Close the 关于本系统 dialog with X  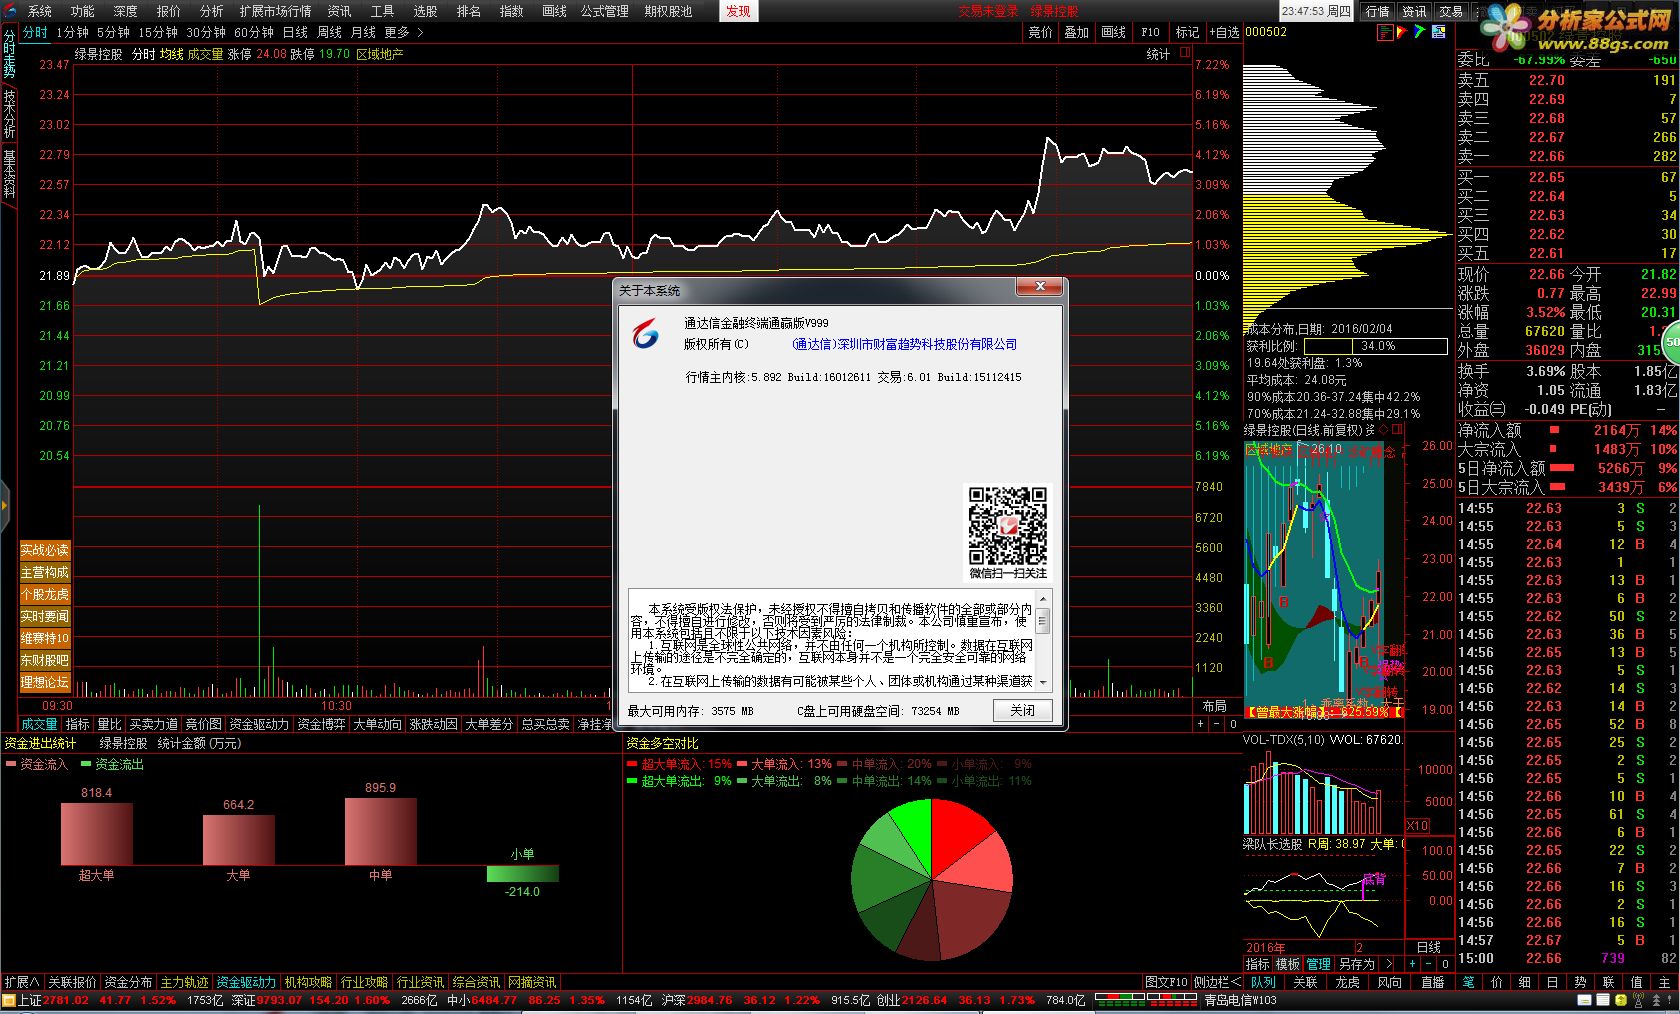click(x=1040, y=287)
